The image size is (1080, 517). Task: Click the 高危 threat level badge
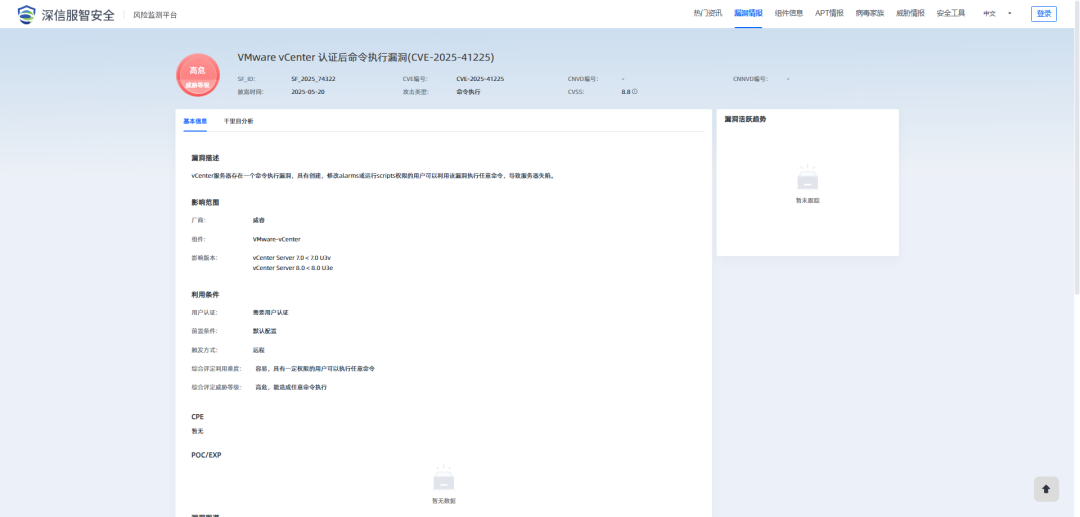198,75
